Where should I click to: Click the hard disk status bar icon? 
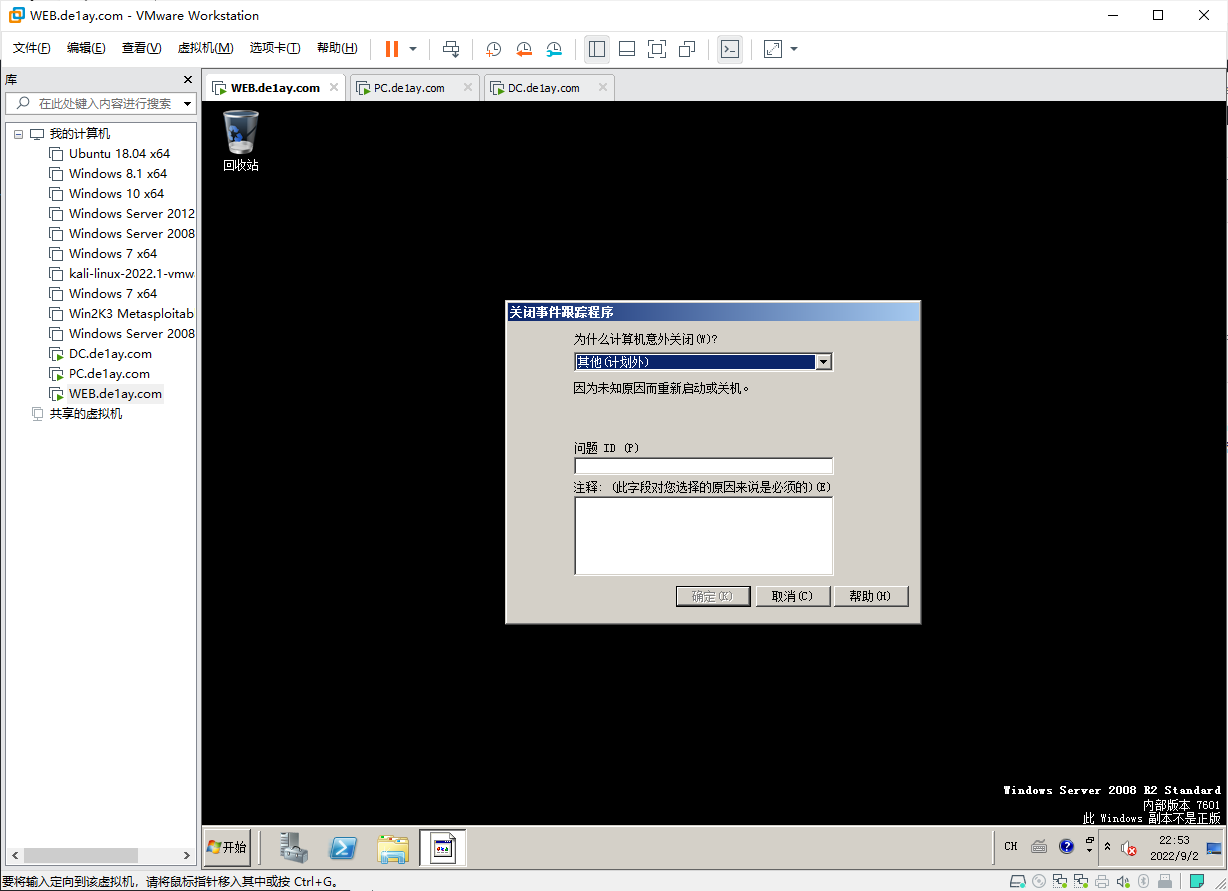click(1019, 881)
